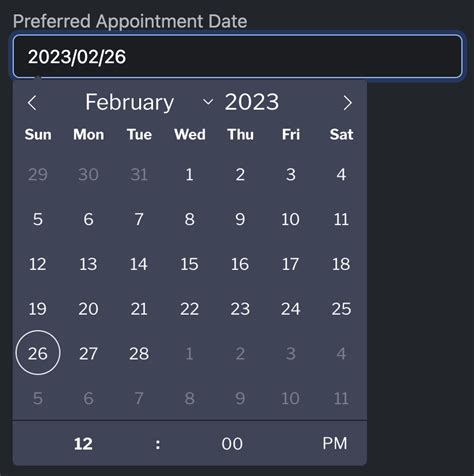The height and width of the screenshot is (476, 474).
Task: Select Monday February 20
Action: (88, 309)
